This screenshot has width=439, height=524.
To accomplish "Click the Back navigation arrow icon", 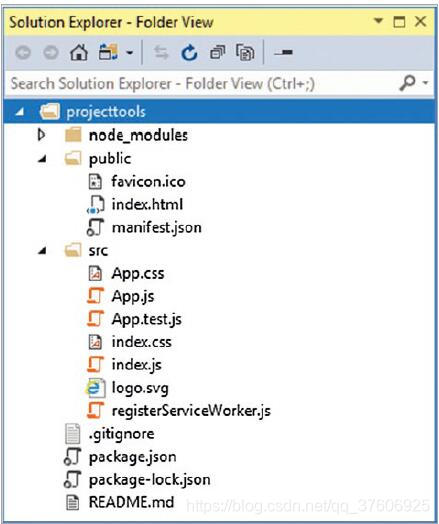I will (x=23, y=52).
